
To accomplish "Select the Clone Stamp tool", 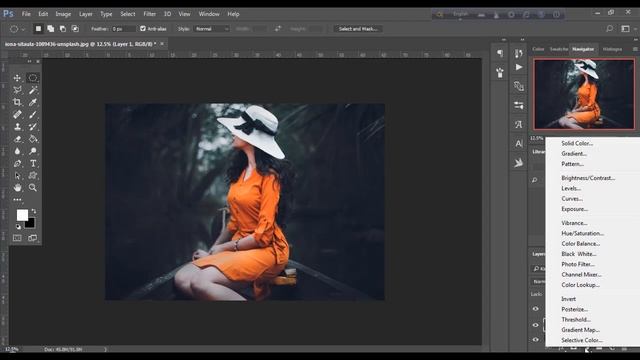I will [17, 127].
